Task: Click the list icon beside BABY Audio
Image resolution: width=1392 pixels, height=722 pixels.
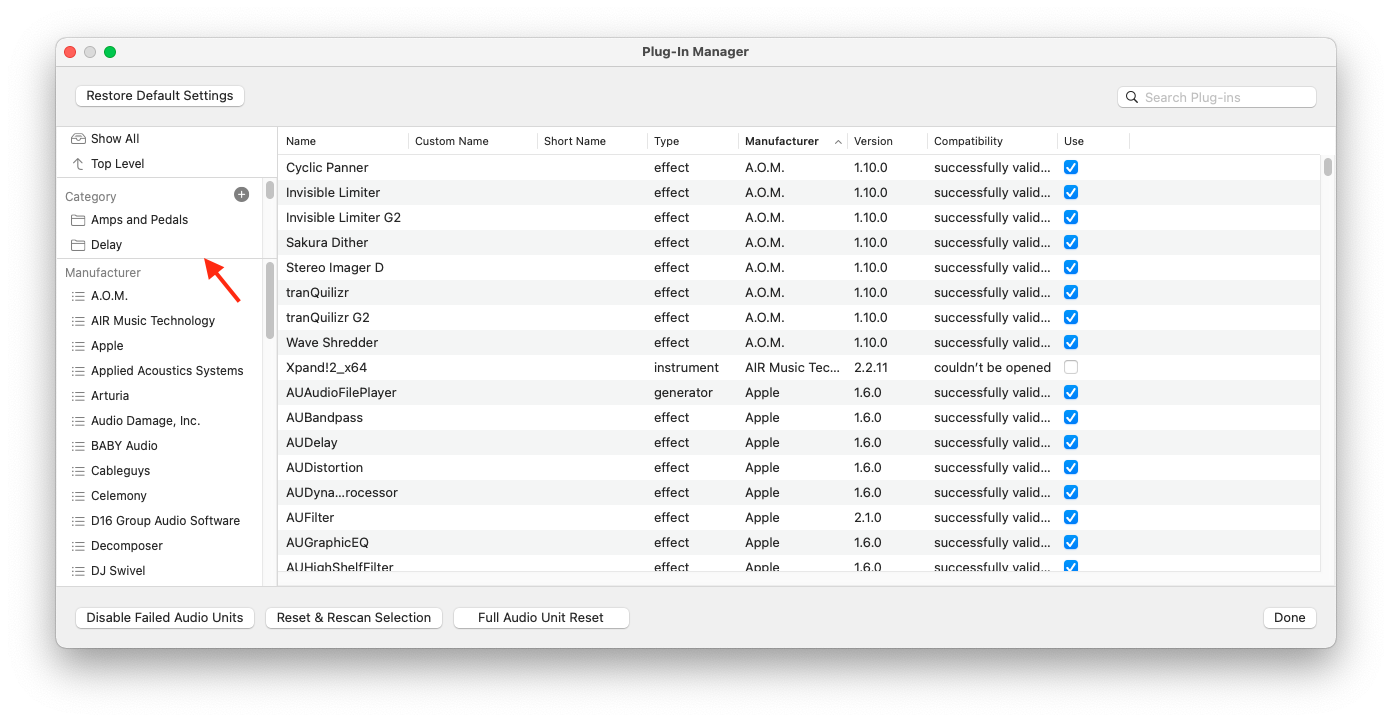Action: (78, 446)
